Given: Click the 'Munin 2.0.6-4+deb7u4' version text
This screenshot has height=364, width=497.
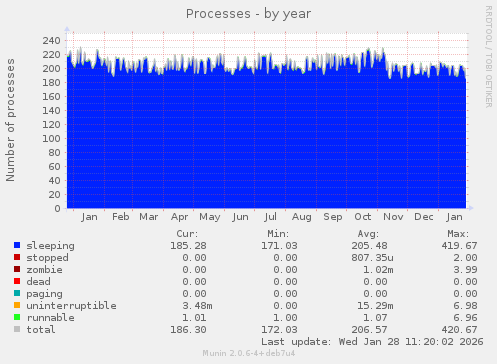Looking at the screenshot, I should 249,353.
